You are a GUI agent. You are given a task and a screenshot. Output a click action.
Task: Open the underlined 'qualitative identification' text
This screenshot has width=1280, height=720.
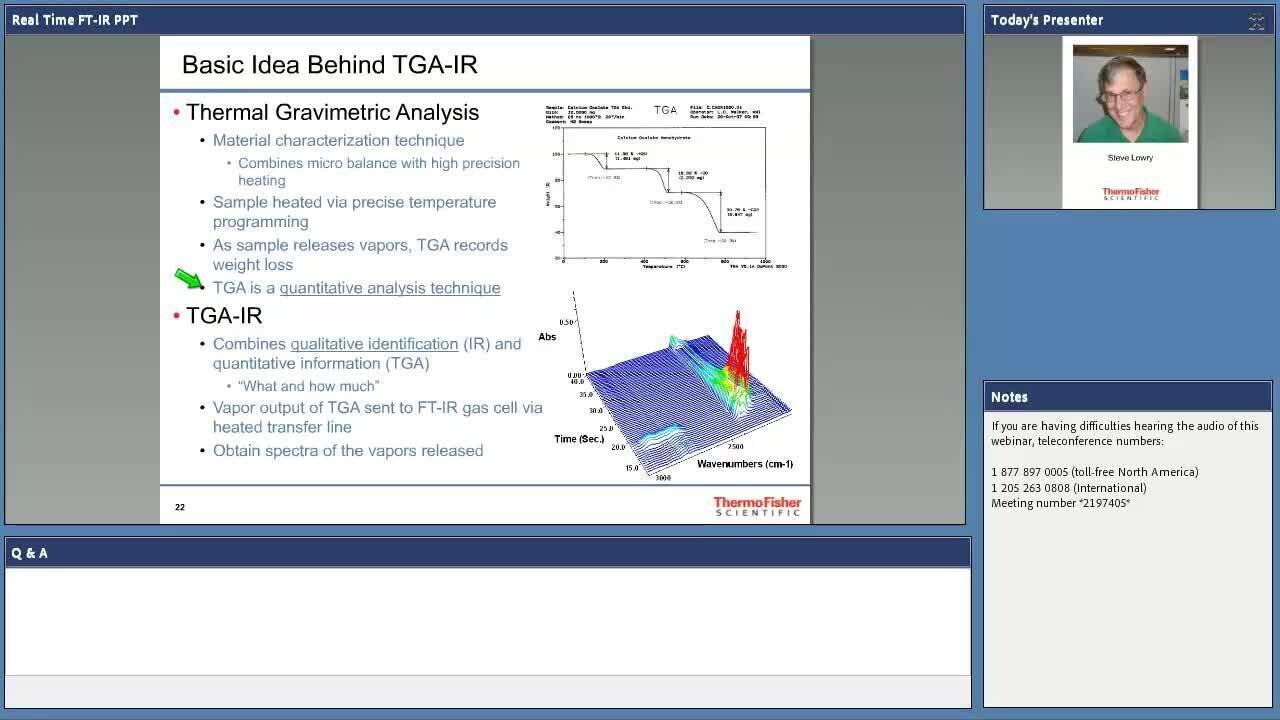(374, 344)
